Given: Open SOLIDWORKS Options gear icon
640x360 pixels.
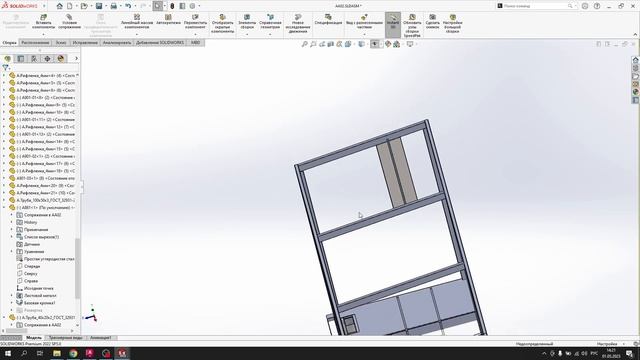Looking at the screenshot, I should point(192,6).
